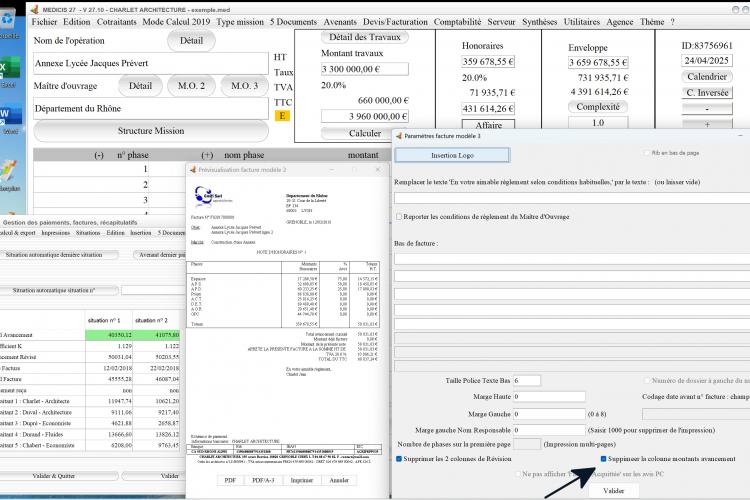Click the Insertion Logo button

pos(452,156)
